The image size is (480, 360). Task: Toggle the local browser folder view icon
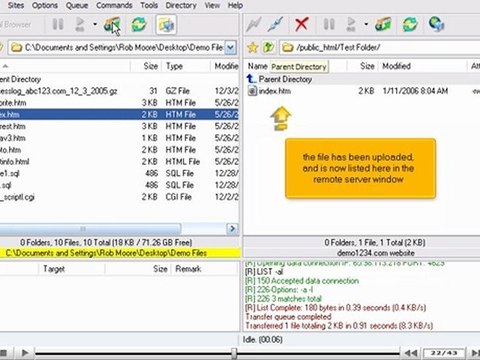coord(166,25)
